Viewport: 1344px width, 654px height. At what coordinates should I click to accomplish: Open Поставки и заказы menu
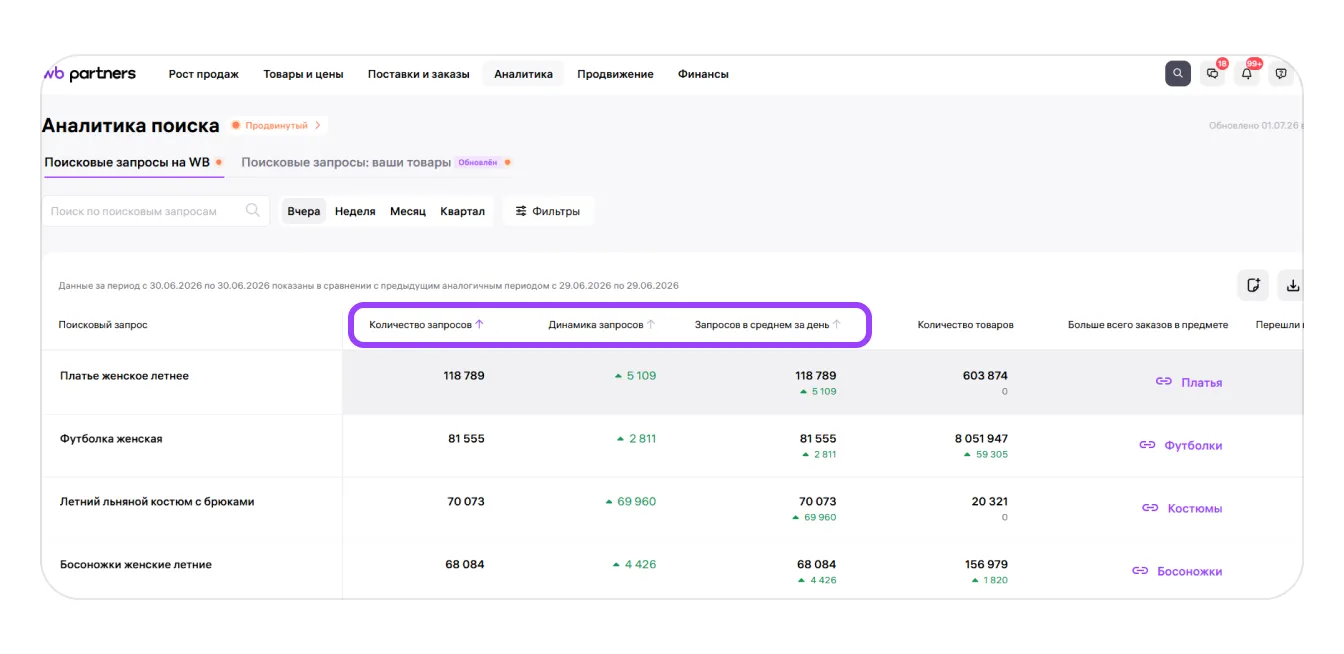point(418,74)
